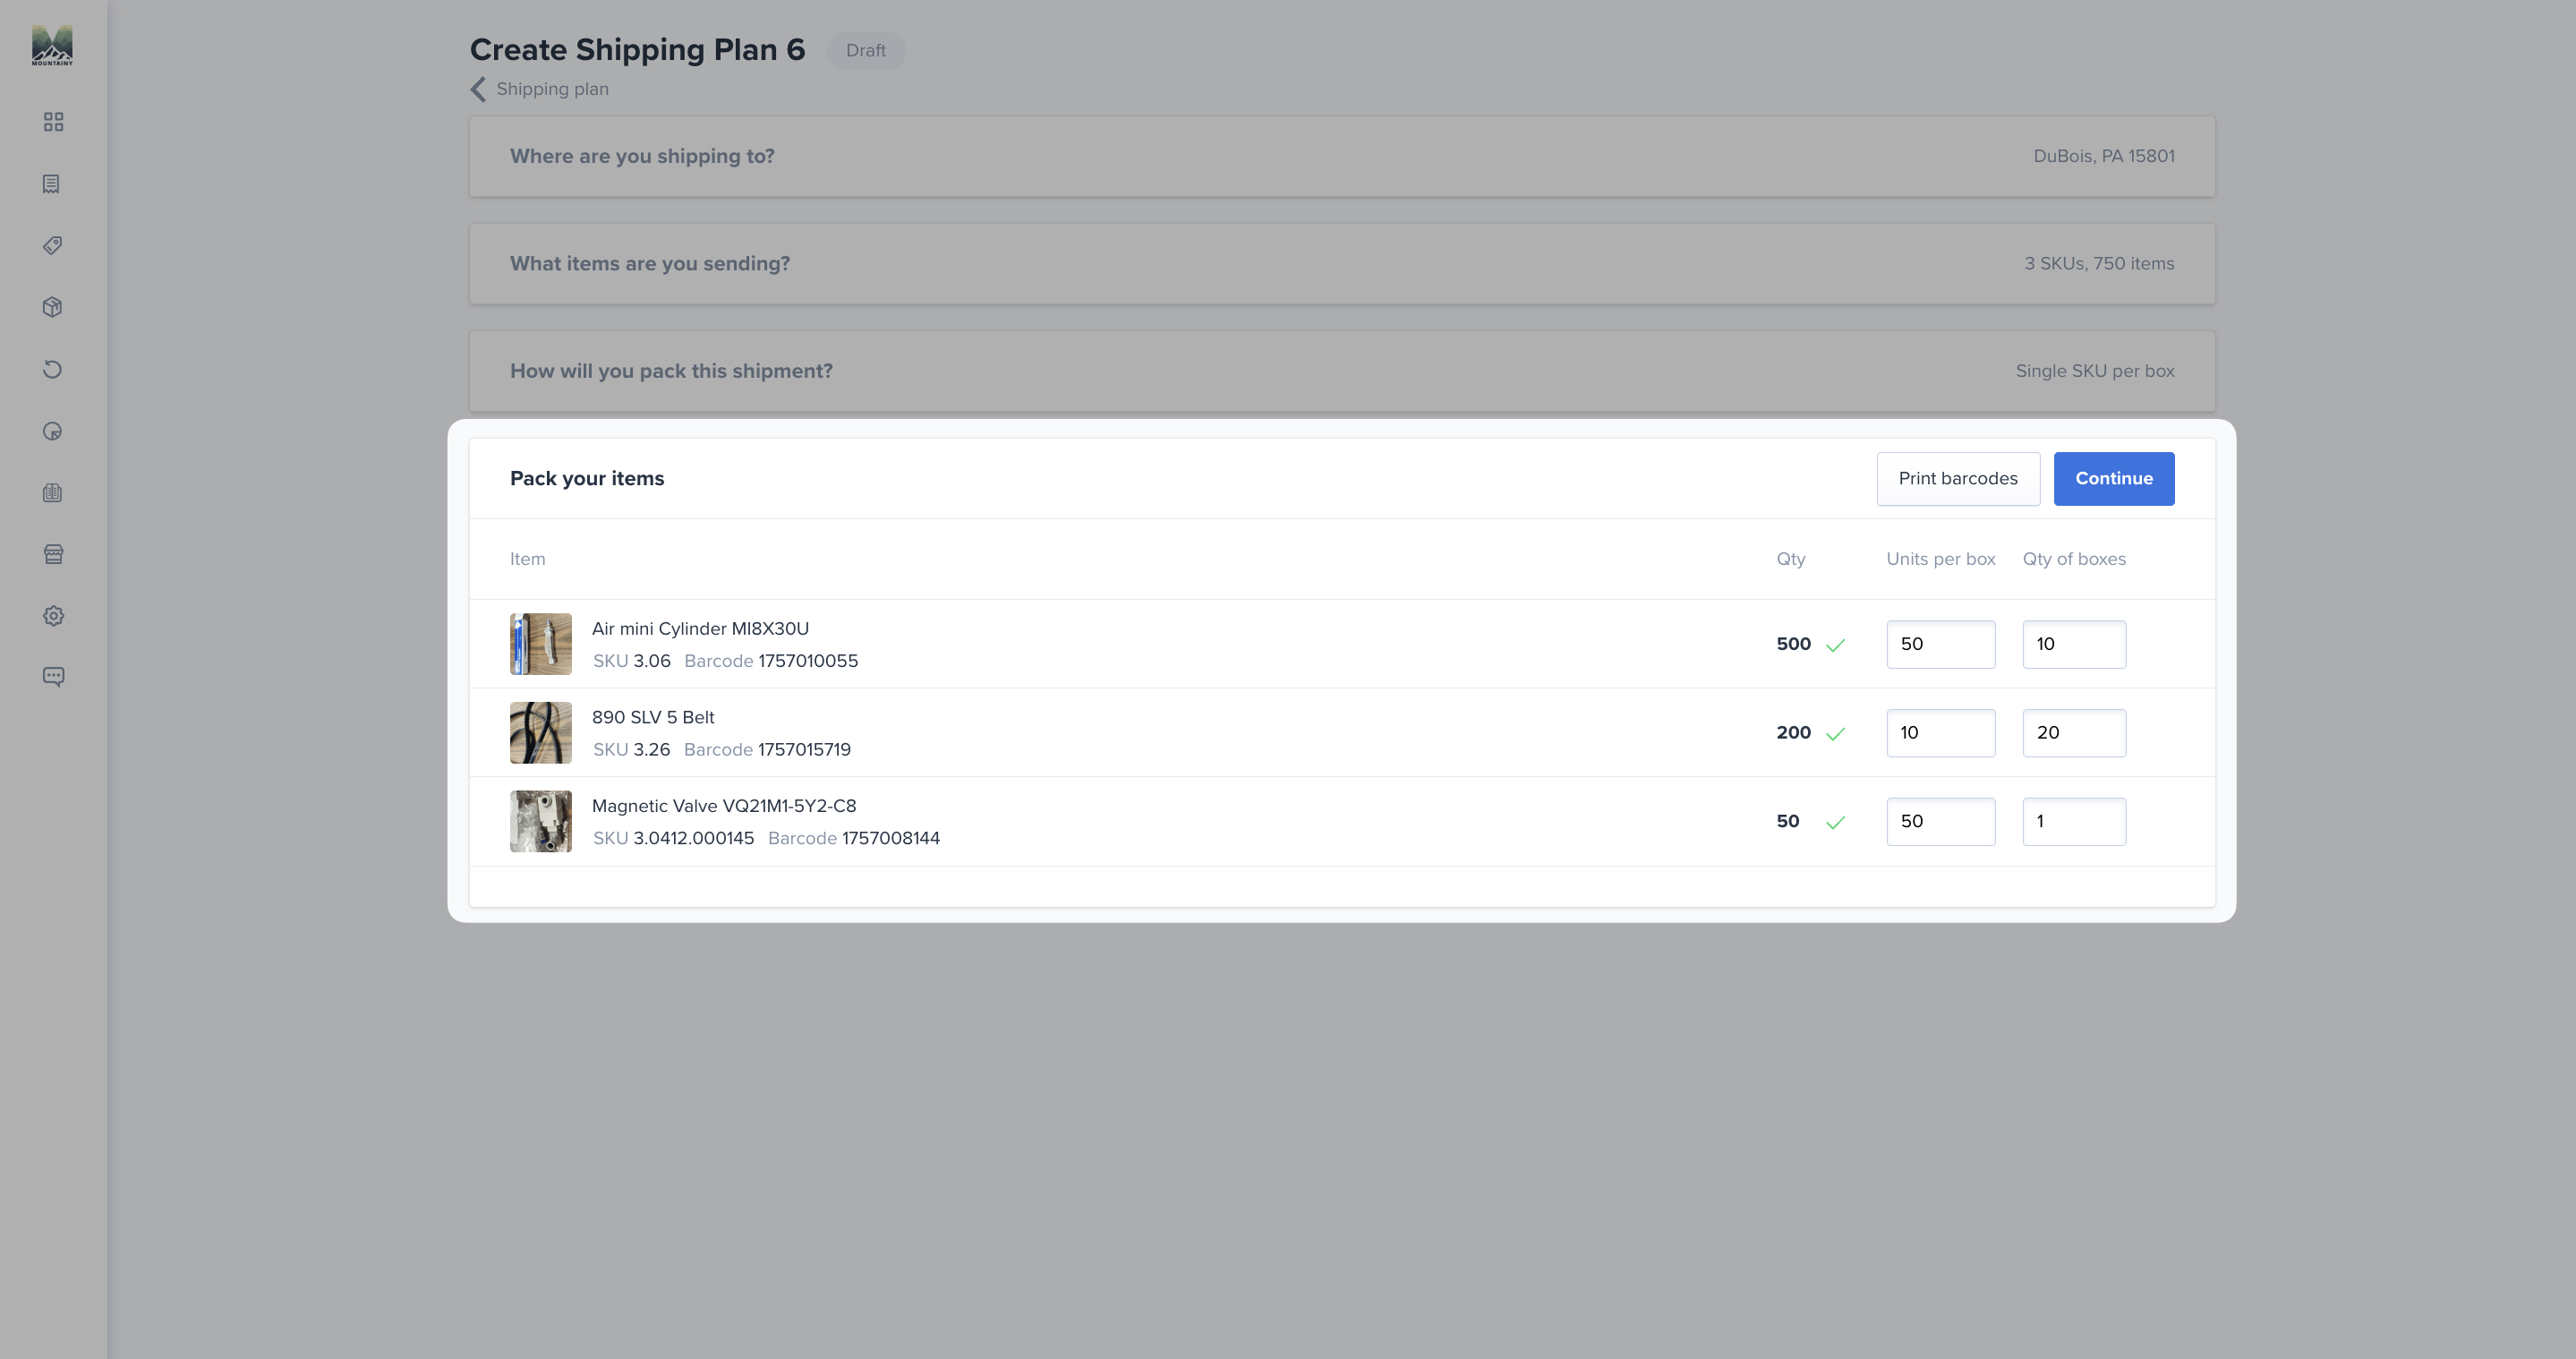The height and width of the screenshot is (1359, 2576).
Task: Click Qty of boxes field for 890 SLV 5 Belt
Action: click(2074, 733)
